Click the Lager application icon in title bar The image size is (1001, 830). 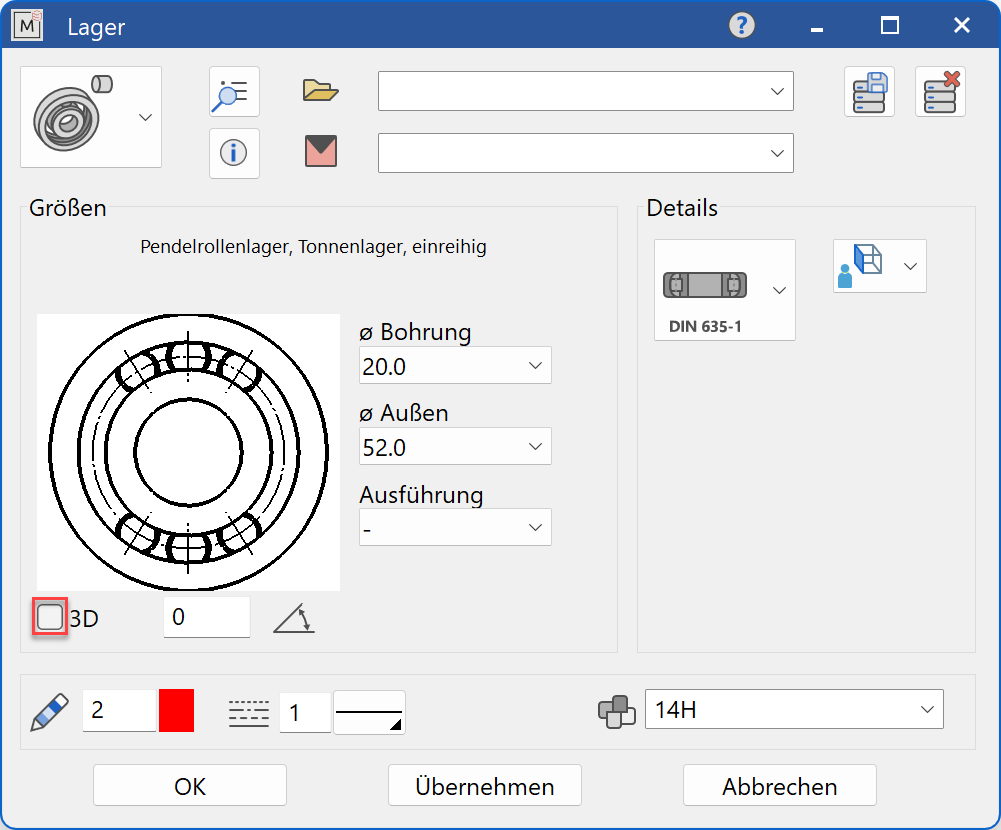(x=27, y=26)
